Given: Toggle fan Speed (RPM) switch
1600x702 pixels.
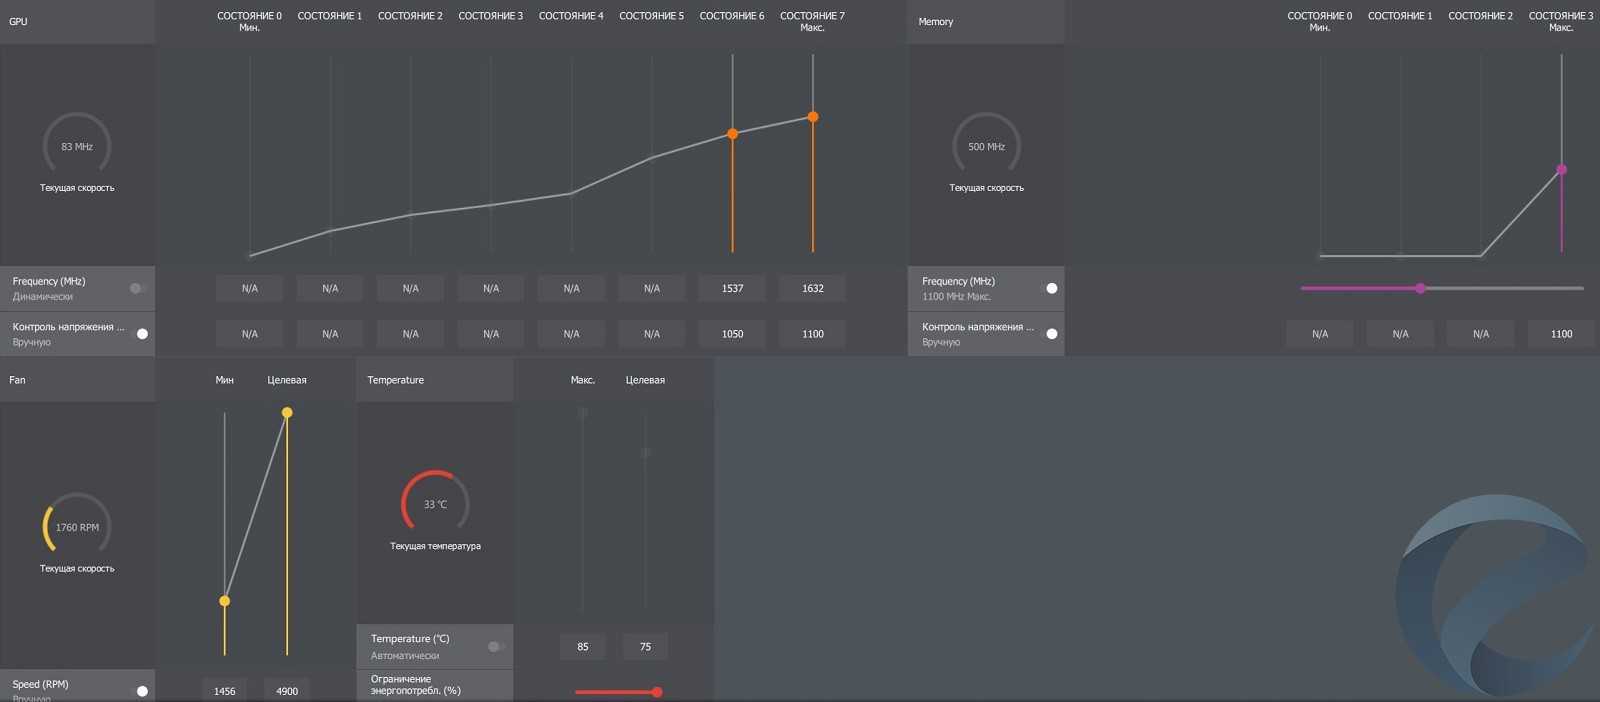Looking at the screenshot, I should pos(141,691).
